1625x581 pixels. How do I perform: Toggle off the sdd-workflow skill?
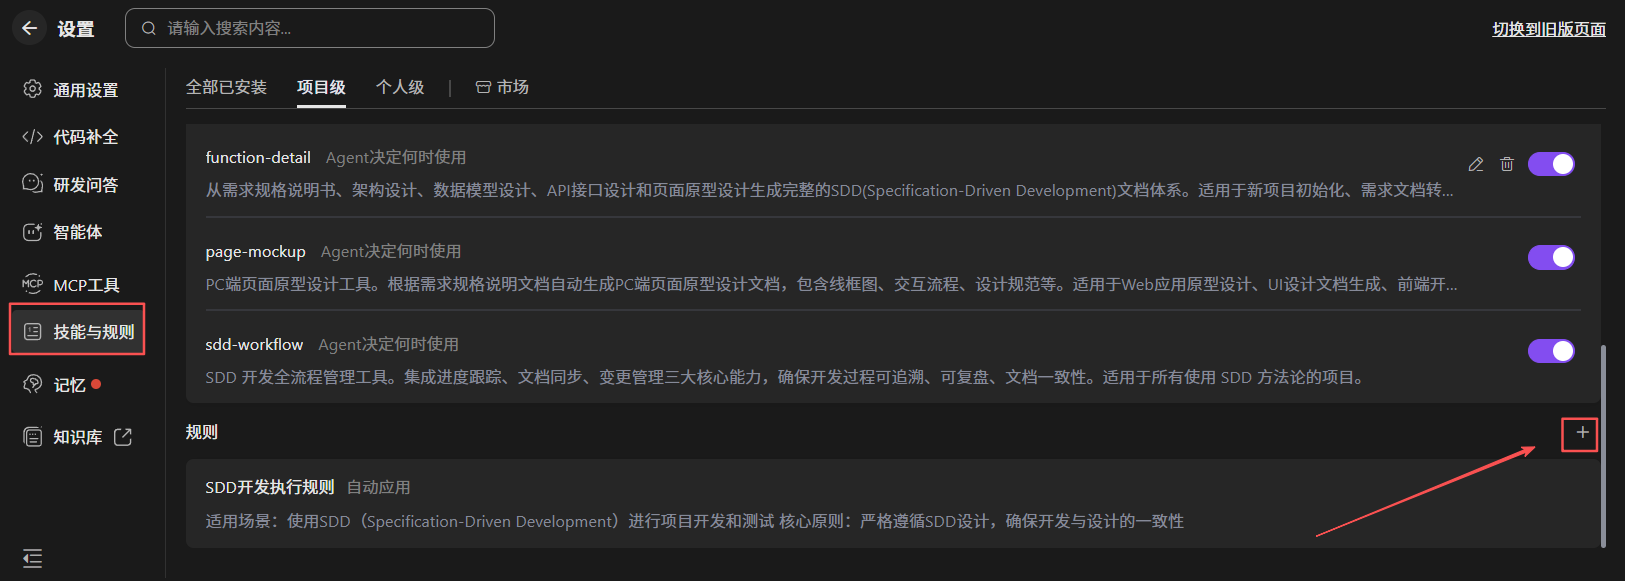click(x=1551, y=351)
